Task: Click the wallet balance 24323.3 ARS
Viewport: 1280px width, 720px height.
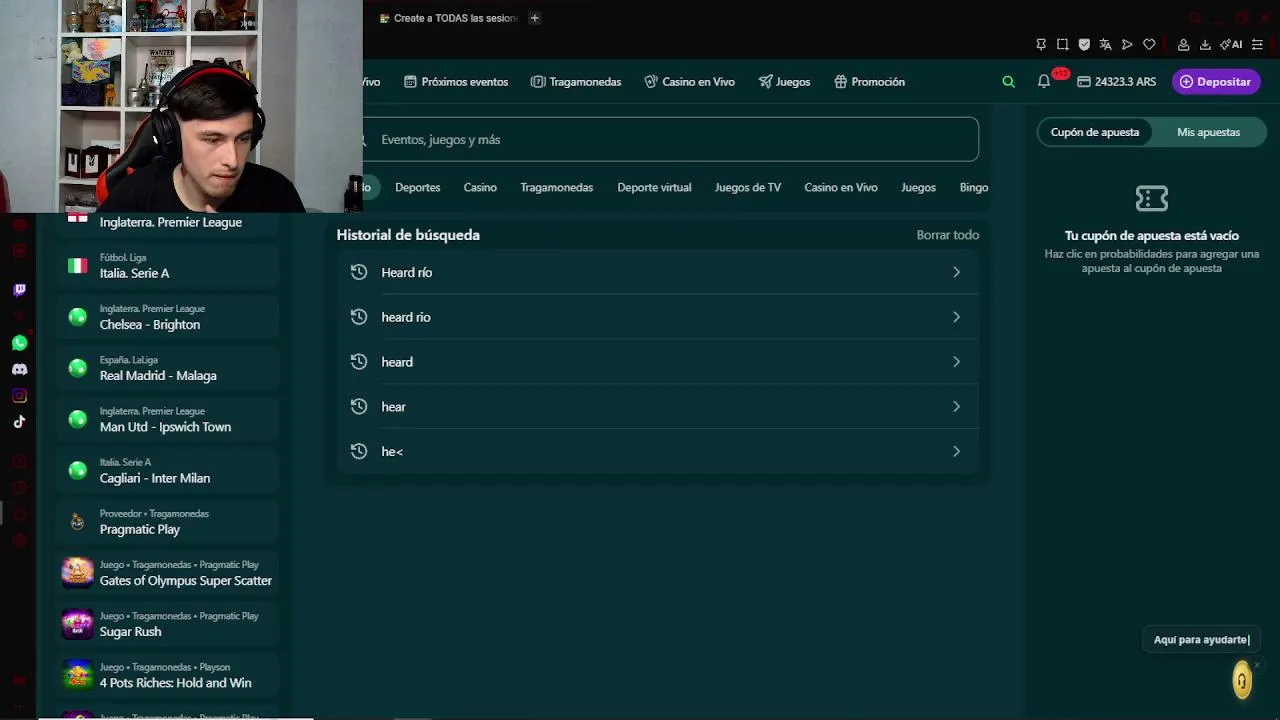Action: click(x=1116, y=82)
